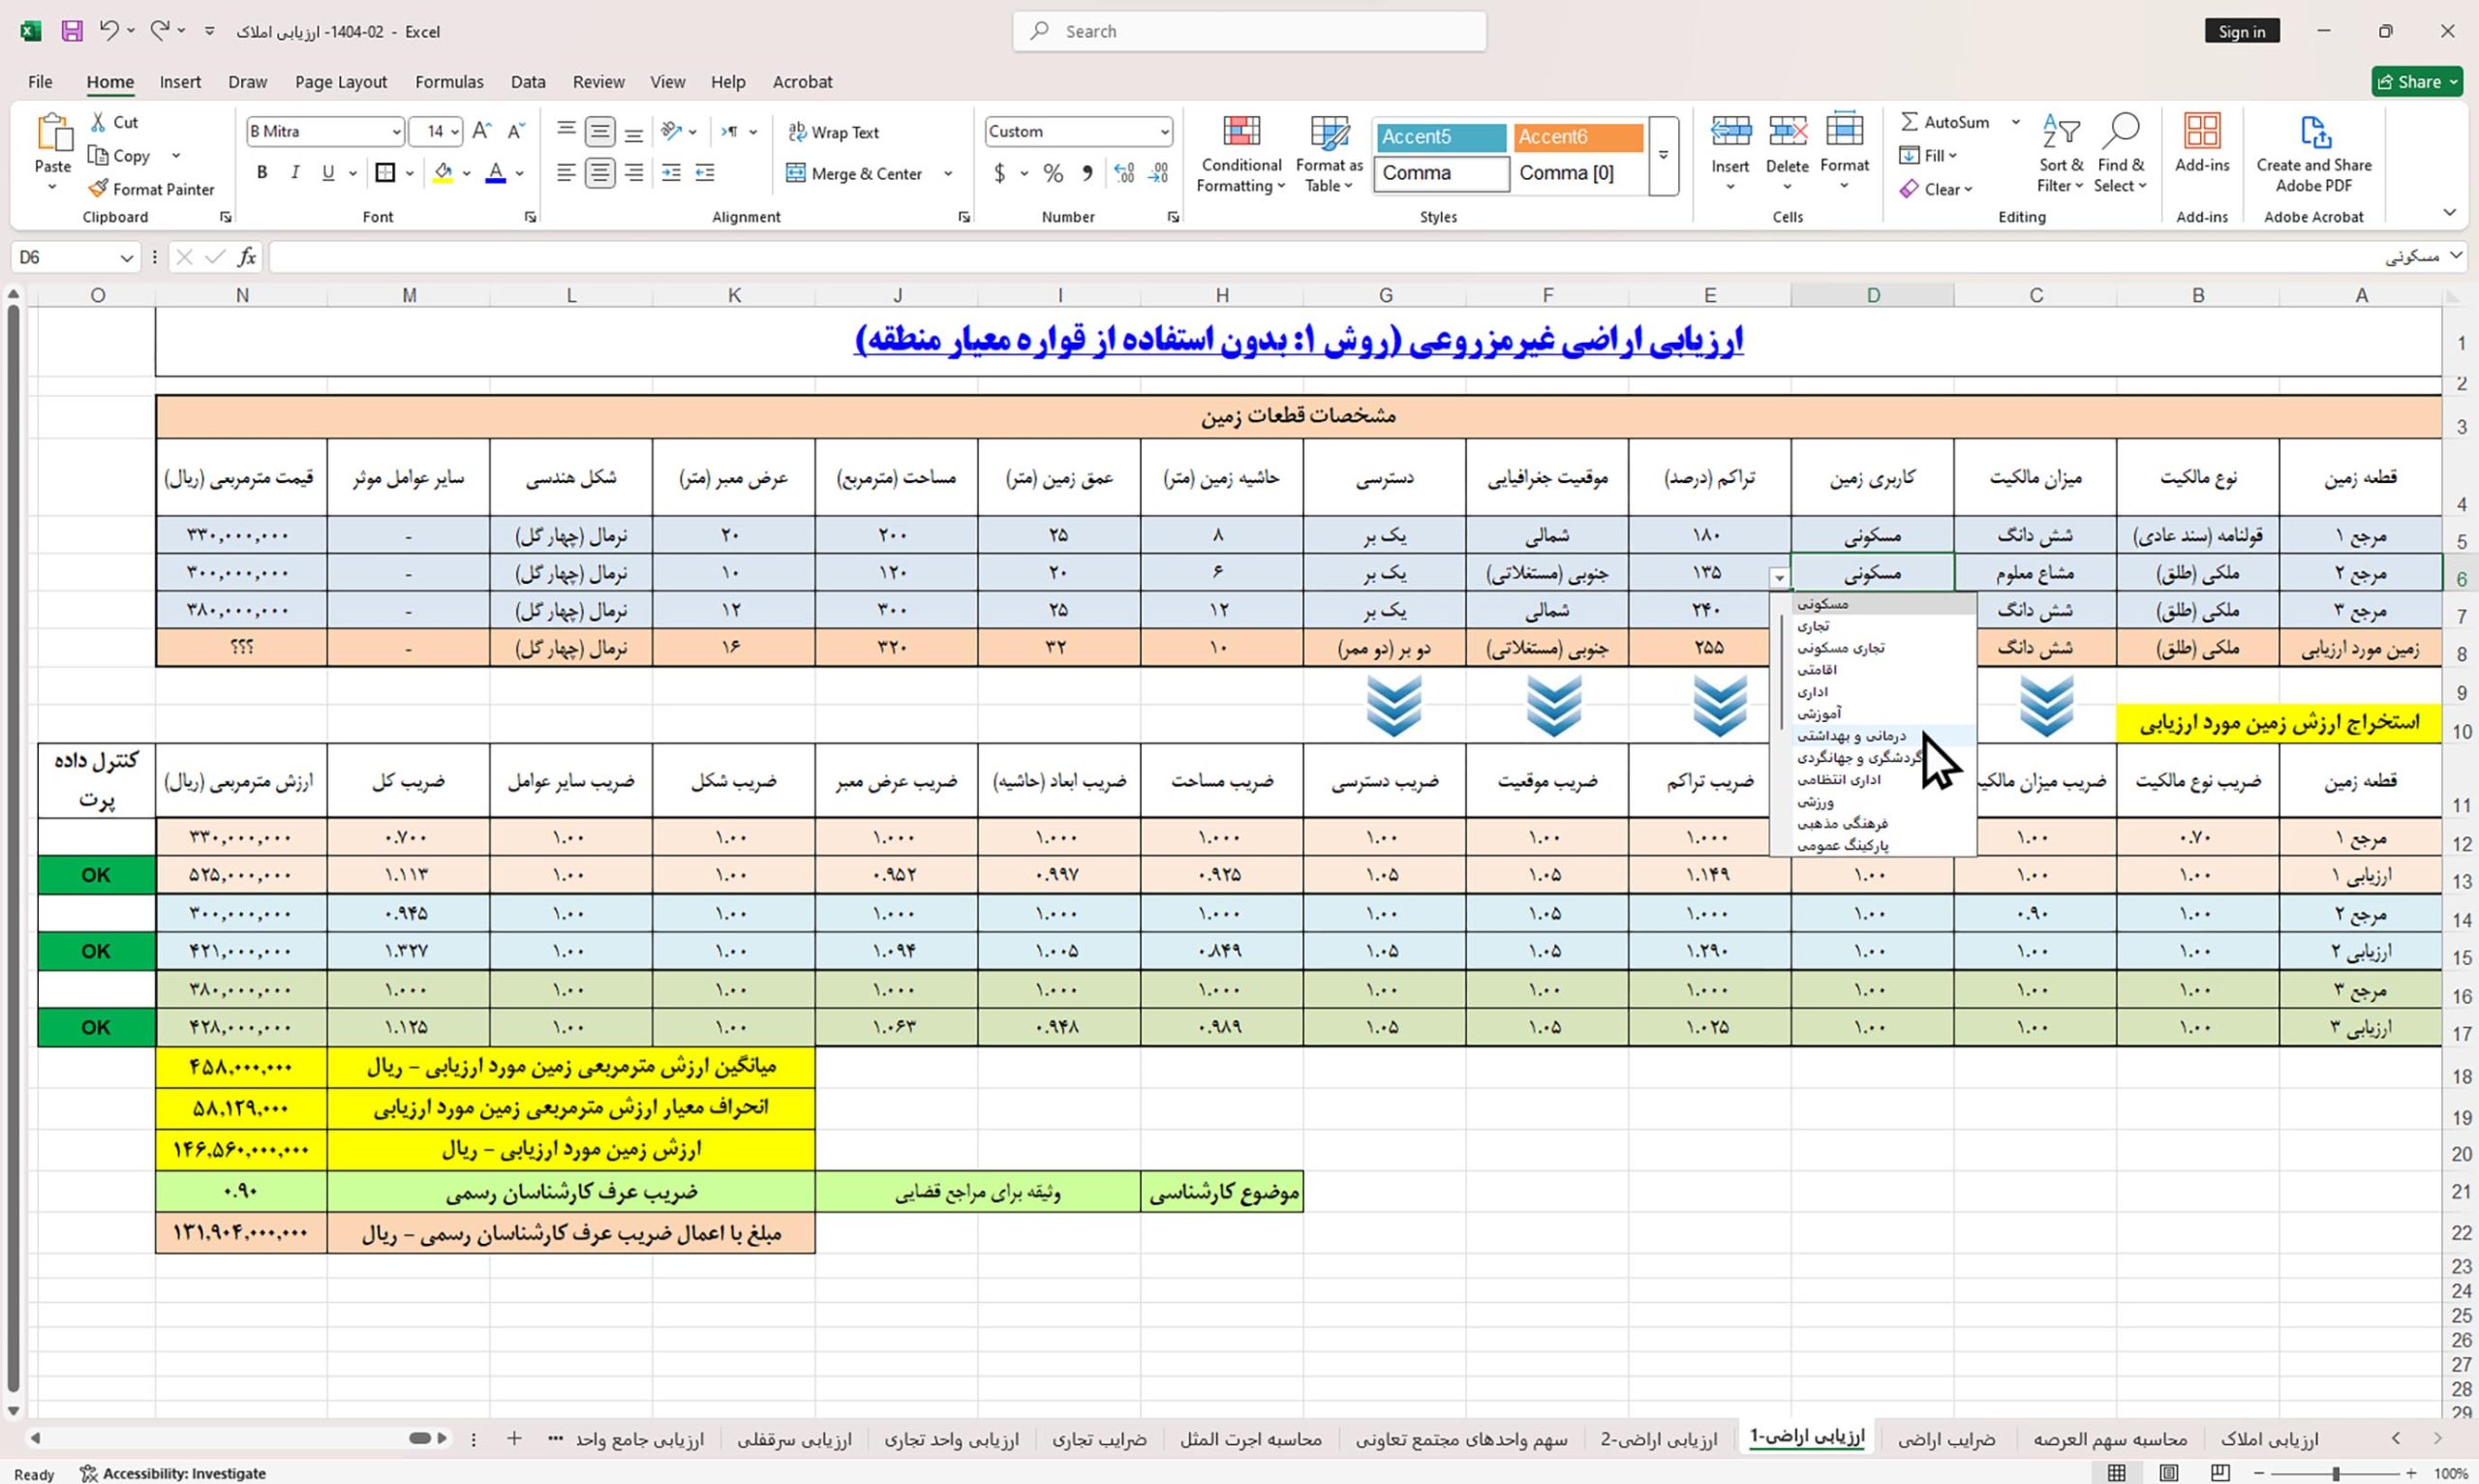This screenshot has width=2479, height=1484.
Task: Undo the last action
Action: [x=109, y=31]
